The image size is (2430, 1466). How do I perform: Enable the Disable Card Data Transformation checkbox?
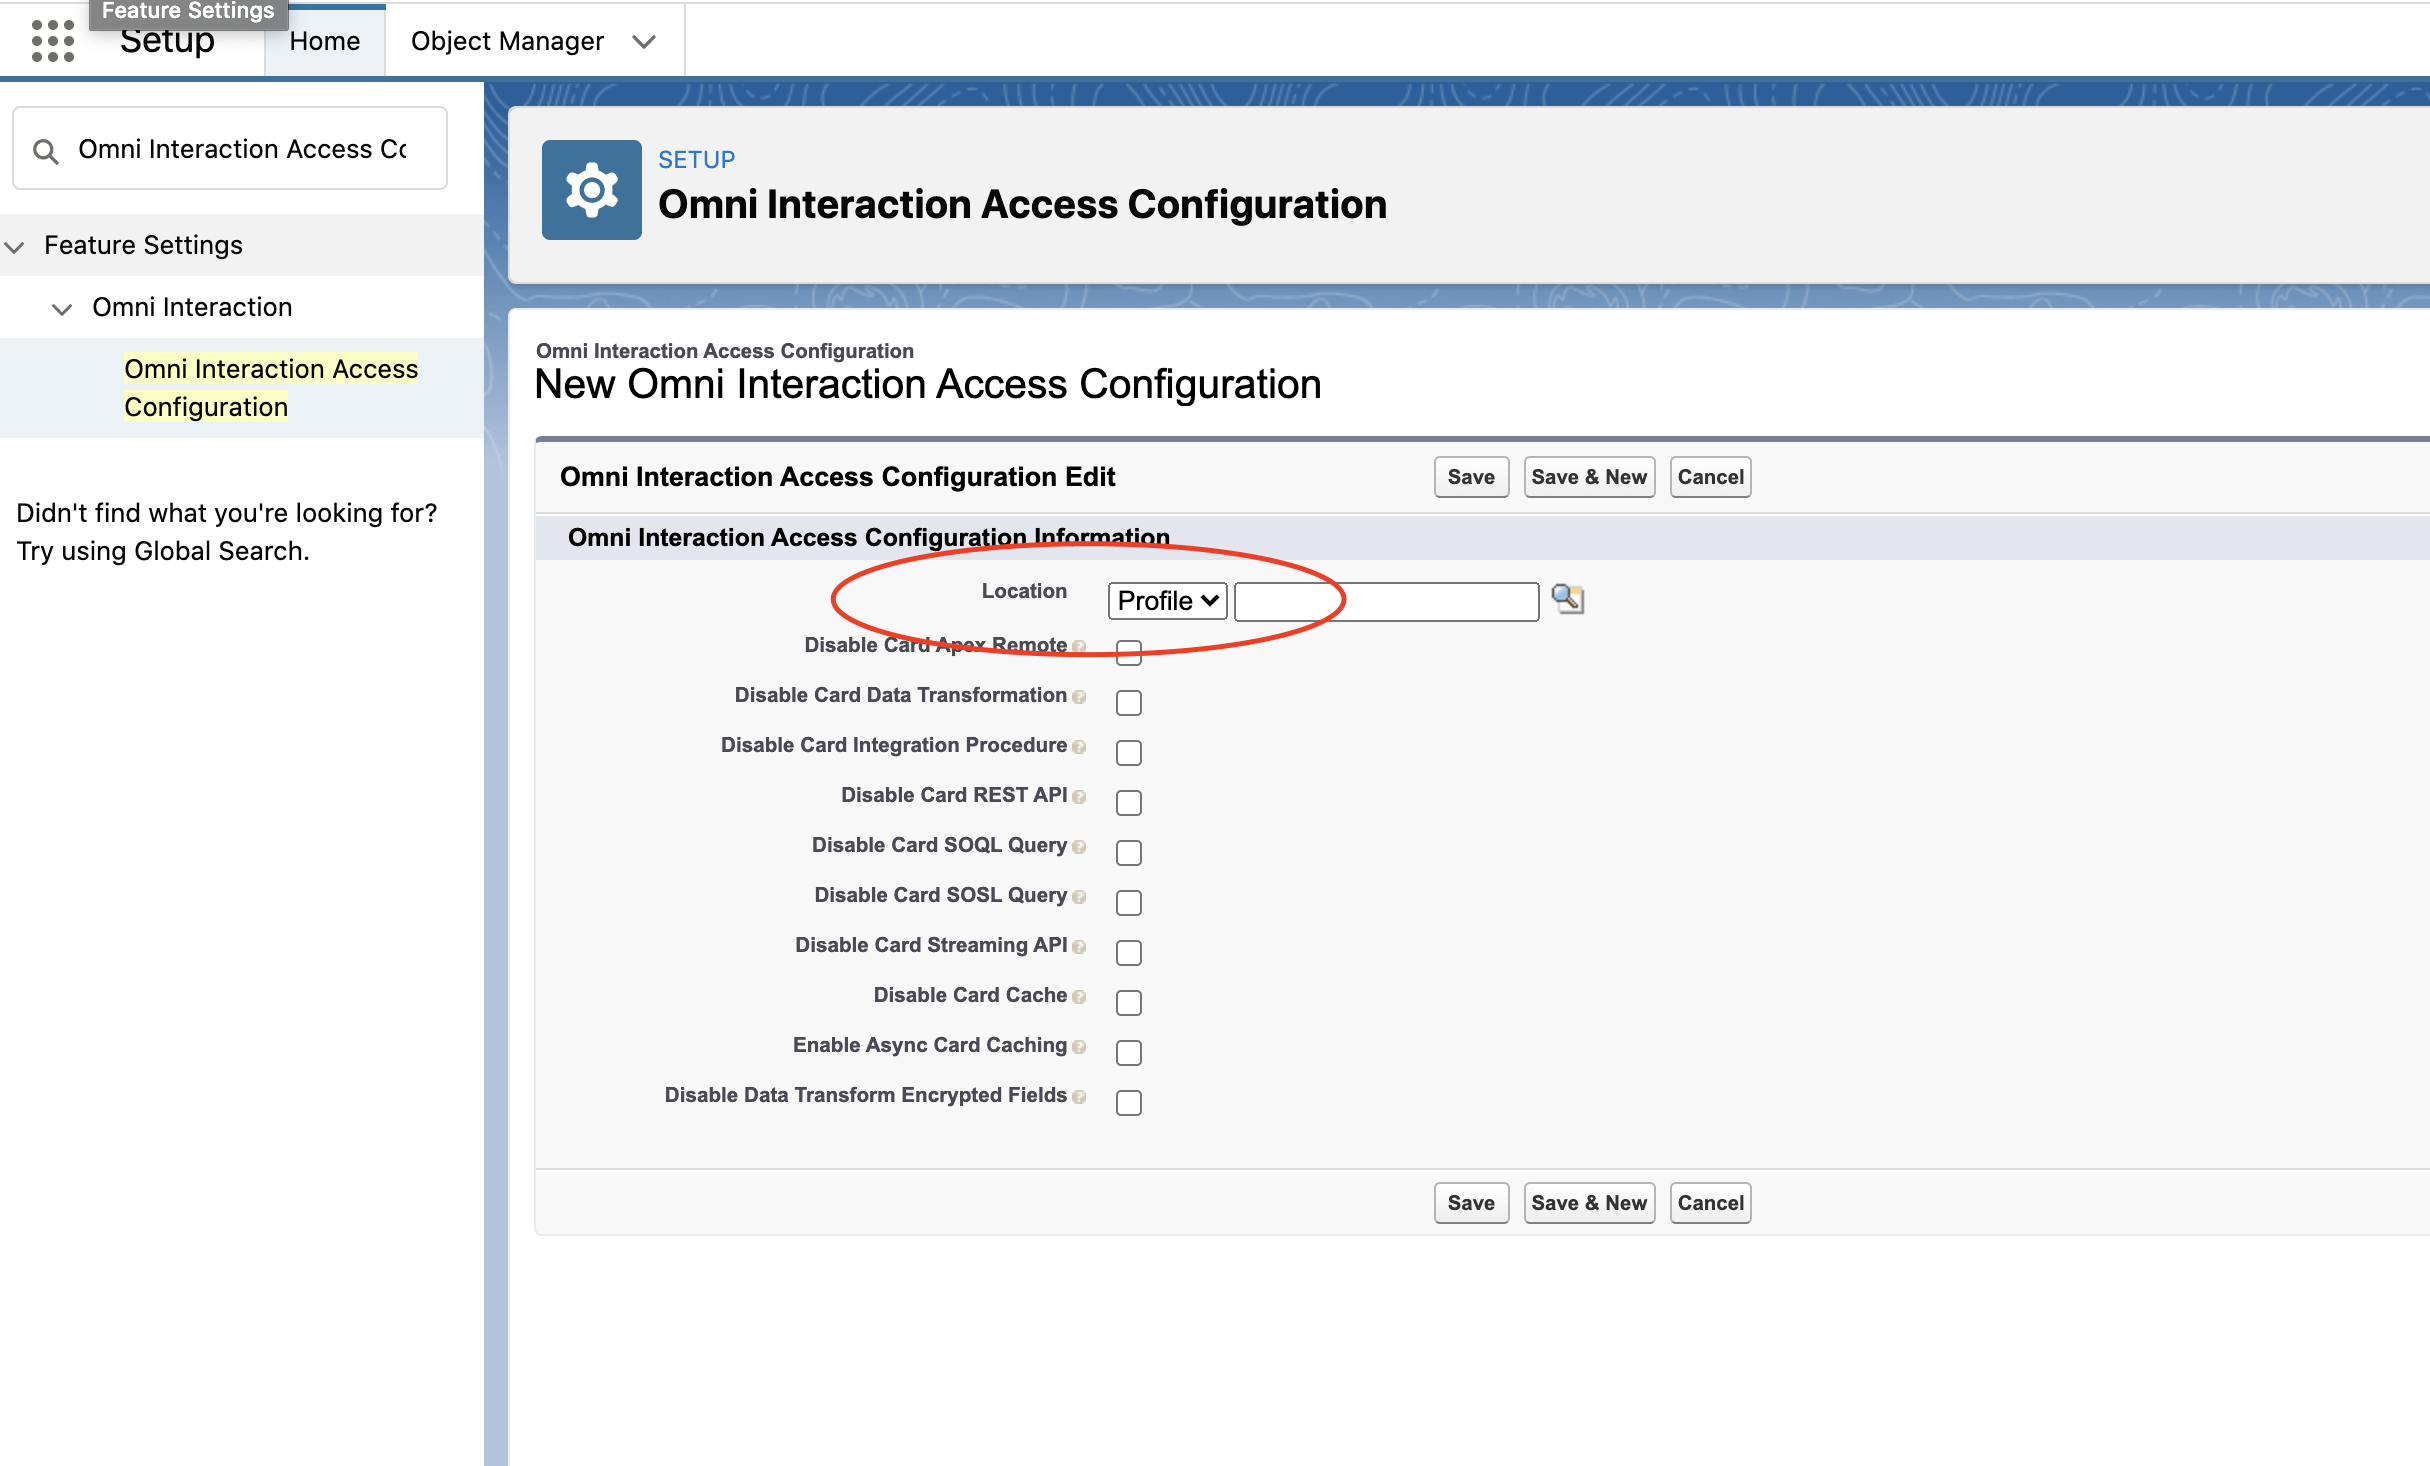pos(1128,702)
